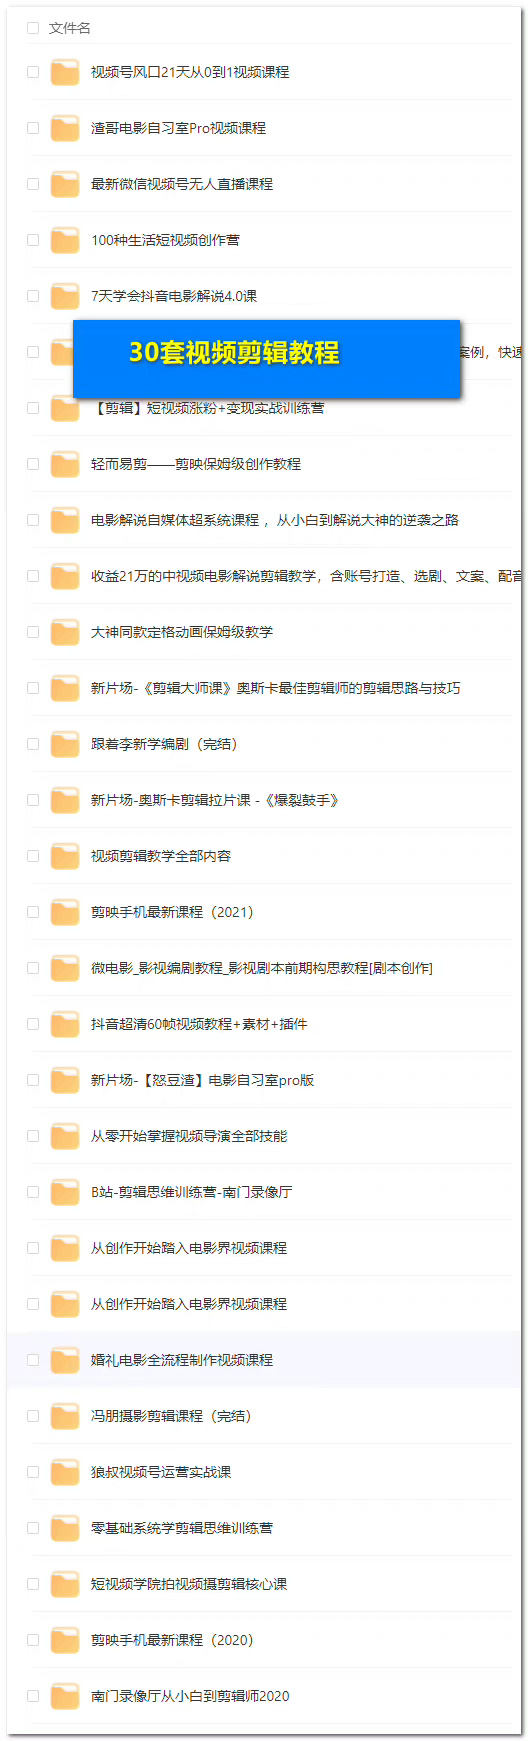This screenshot has width=528, height=1741.
Task: Open 轻而易剪——剪映保姆级创作教程 folder name
Action: [x=196, y=464]
